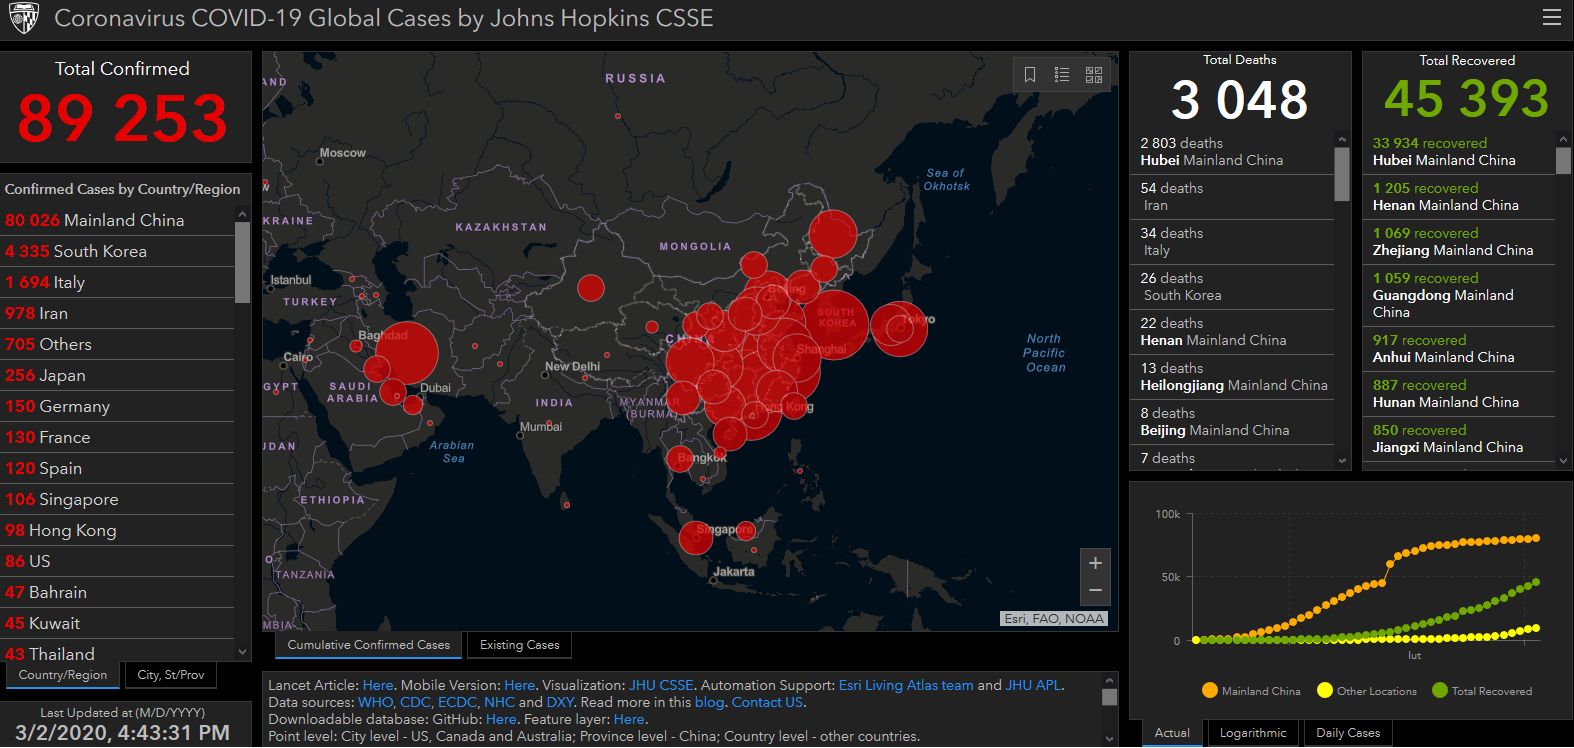Open the Feature layer 'Here' link

629,719
